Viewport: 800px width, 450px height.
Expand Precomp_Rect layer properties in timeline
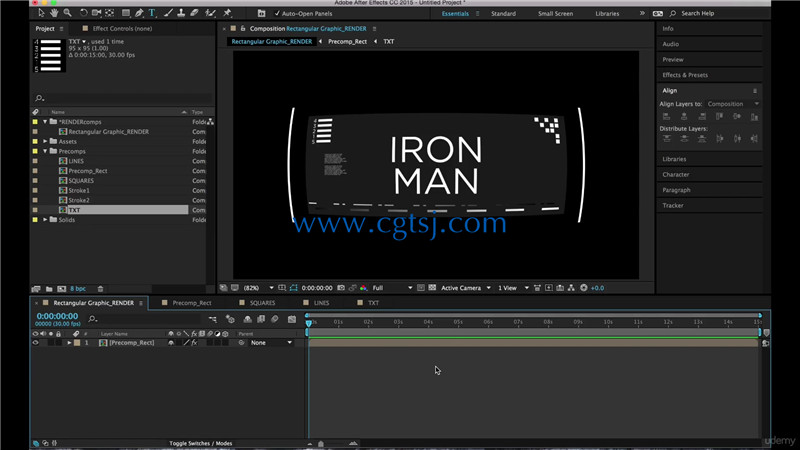(x=69, y=343)
